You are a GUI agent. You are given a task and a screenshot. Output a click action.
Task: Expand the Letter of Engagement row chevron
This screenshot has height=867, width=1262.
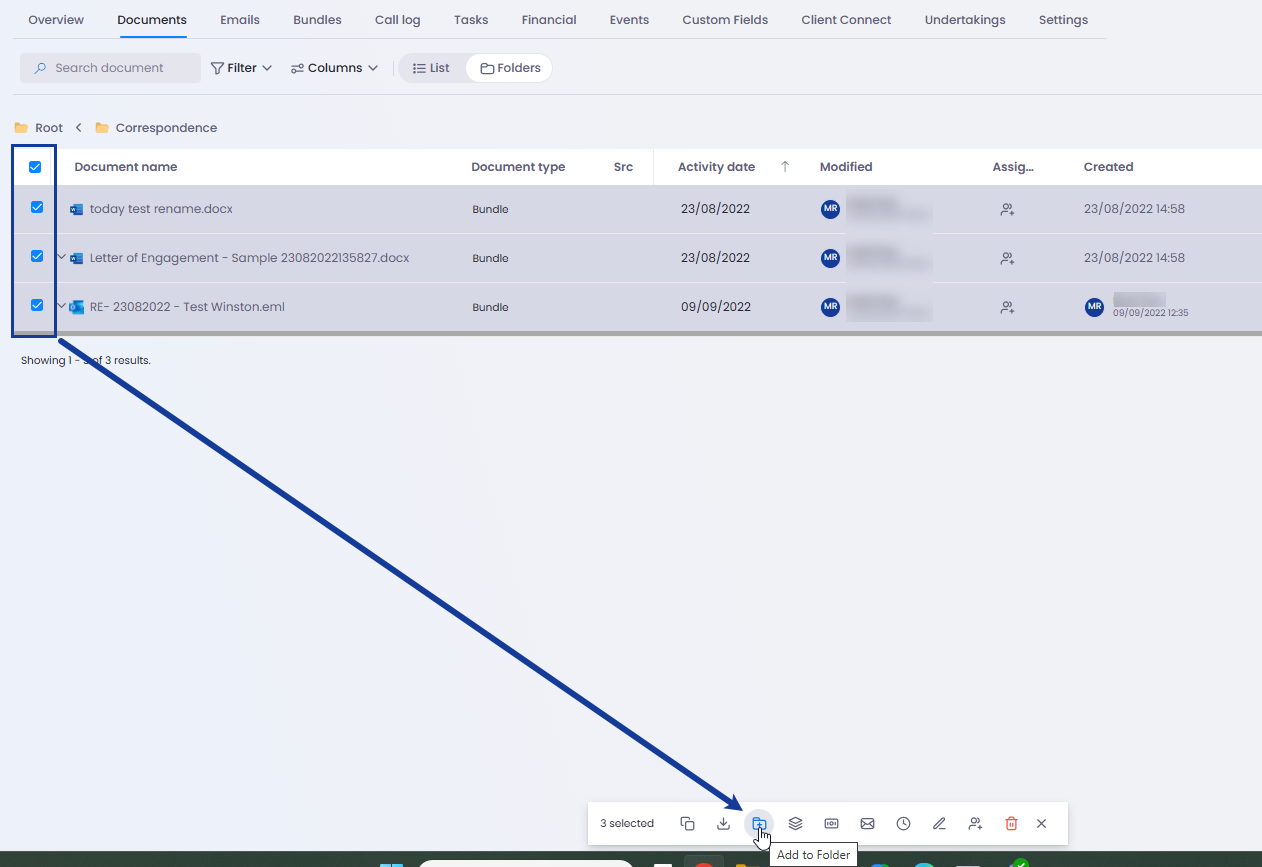click(61, 257)
